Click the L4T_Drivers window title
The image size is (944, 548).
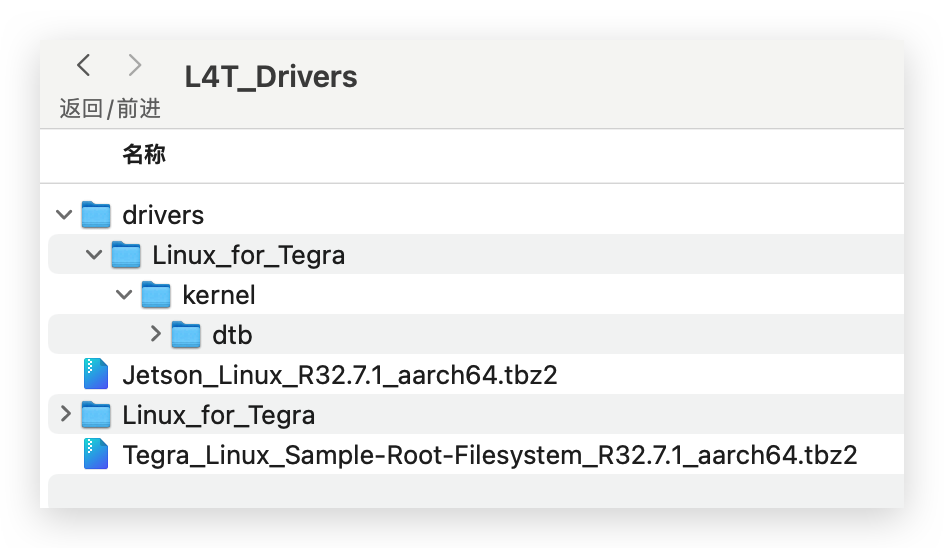pyautogui.click(x=271, y=77)
